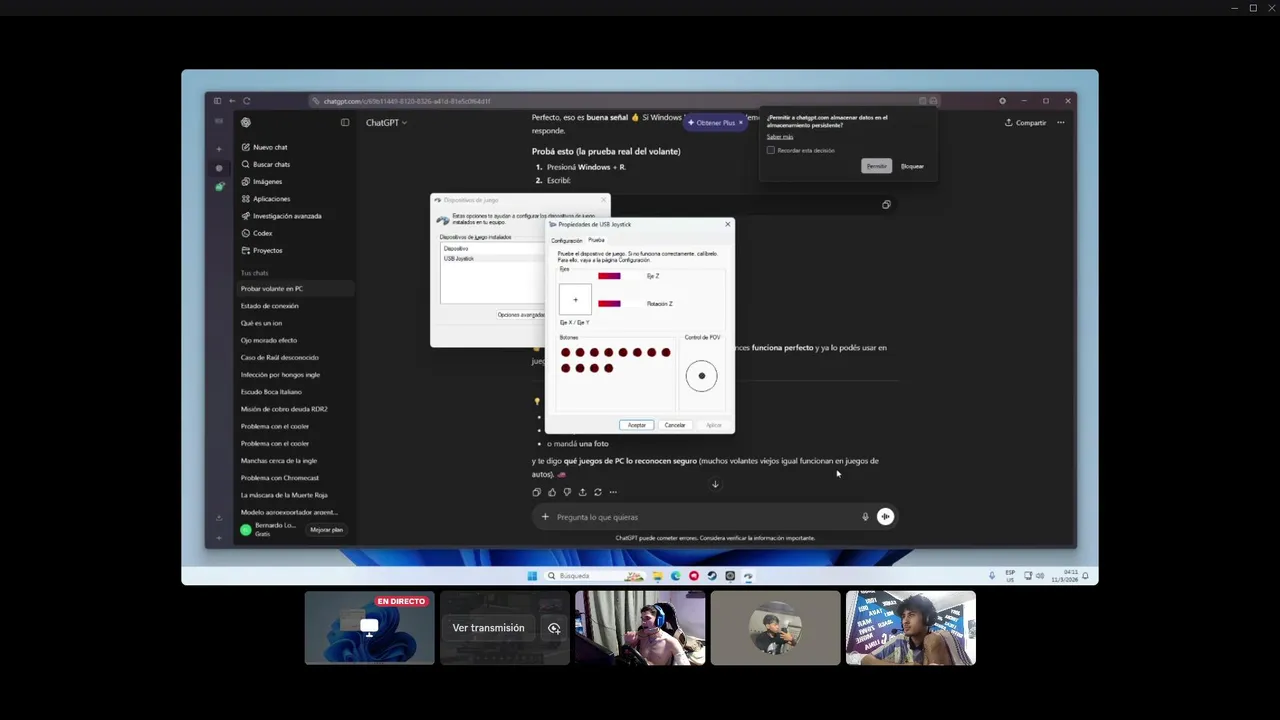Click the plus attach icon in prompt box
Image resolution: width=1280 pixels, height=720 pixels.
pyautogui.click(x=545, y=517)
